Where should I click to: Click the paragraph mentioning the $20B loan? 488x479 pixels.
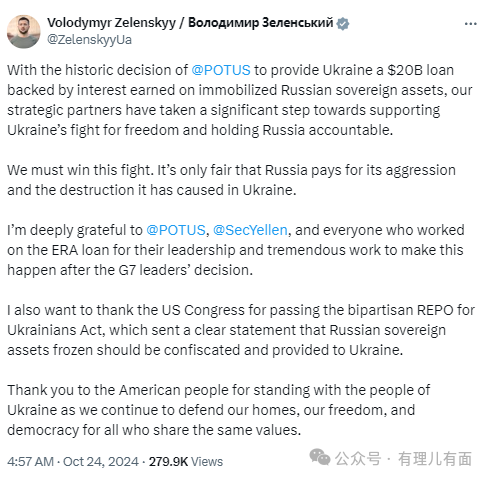click(240, 100)
